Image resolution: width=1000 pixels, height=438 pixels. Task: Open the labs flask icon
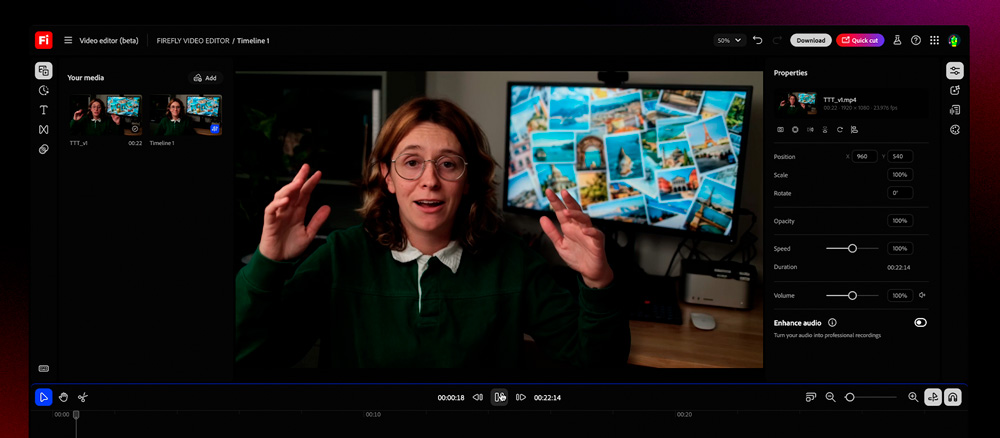click(897, 40)
